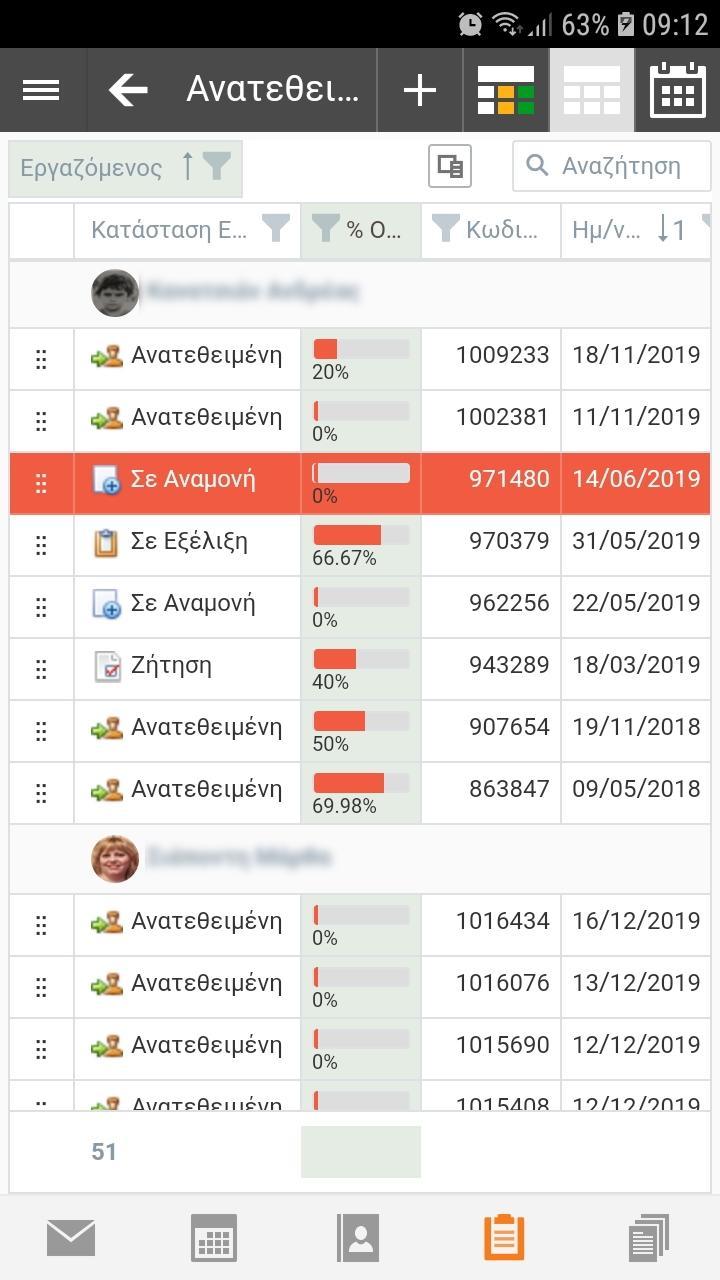Open filter for the % completion column

click(x=326, y=229)
